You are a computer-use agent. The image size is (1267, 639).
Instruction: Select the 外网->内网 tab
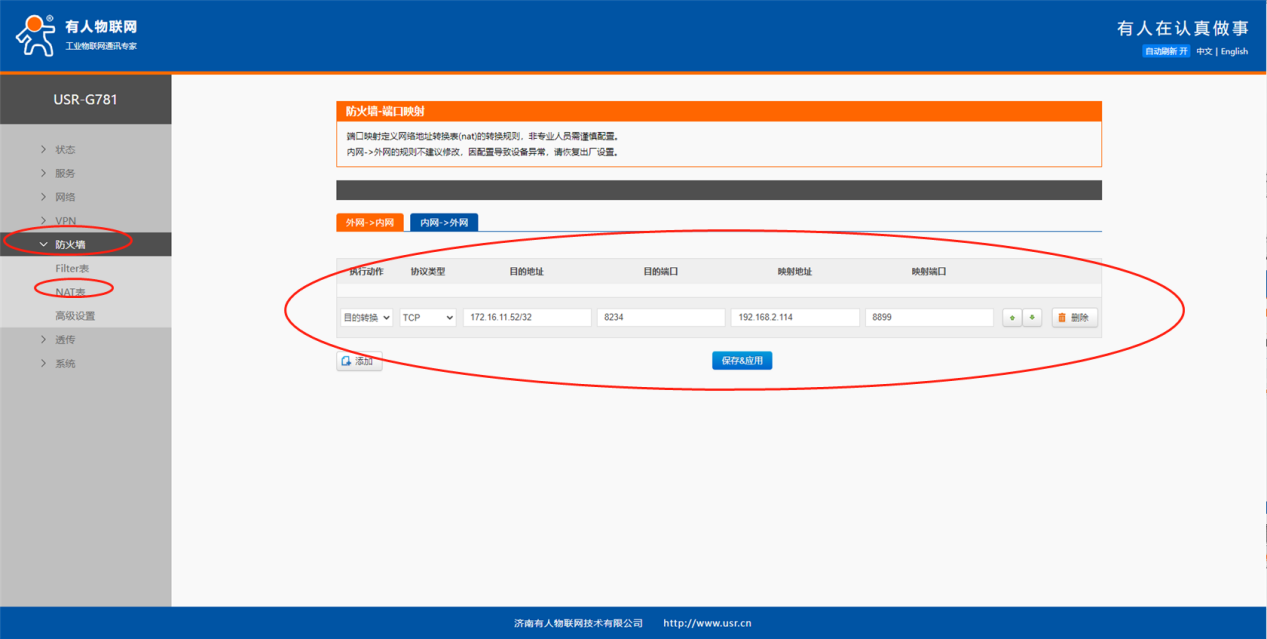370,222
